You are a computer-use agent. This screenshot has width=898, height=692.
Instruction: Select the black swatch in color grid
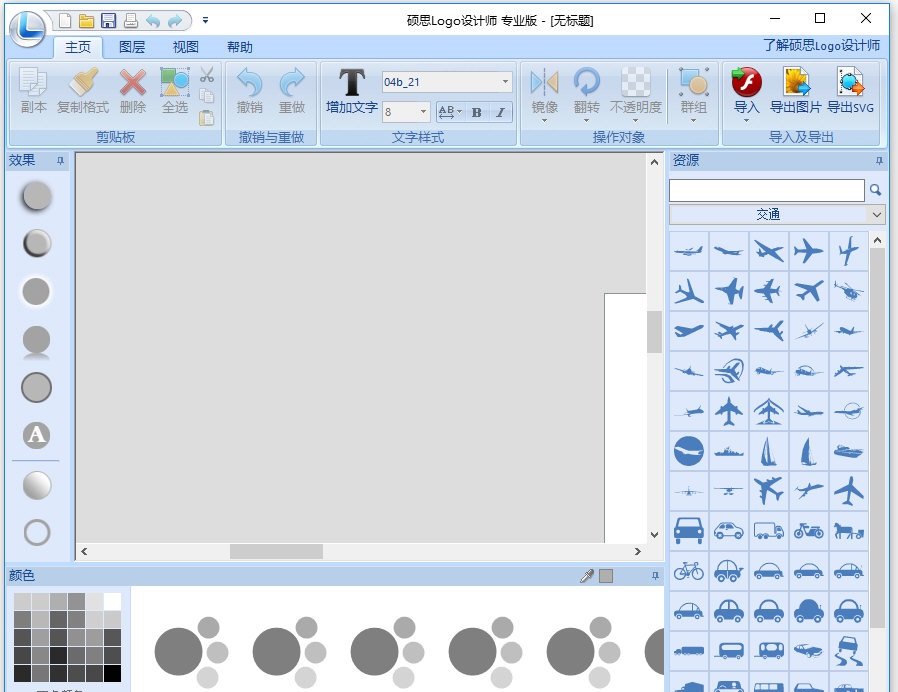[112, 673]
